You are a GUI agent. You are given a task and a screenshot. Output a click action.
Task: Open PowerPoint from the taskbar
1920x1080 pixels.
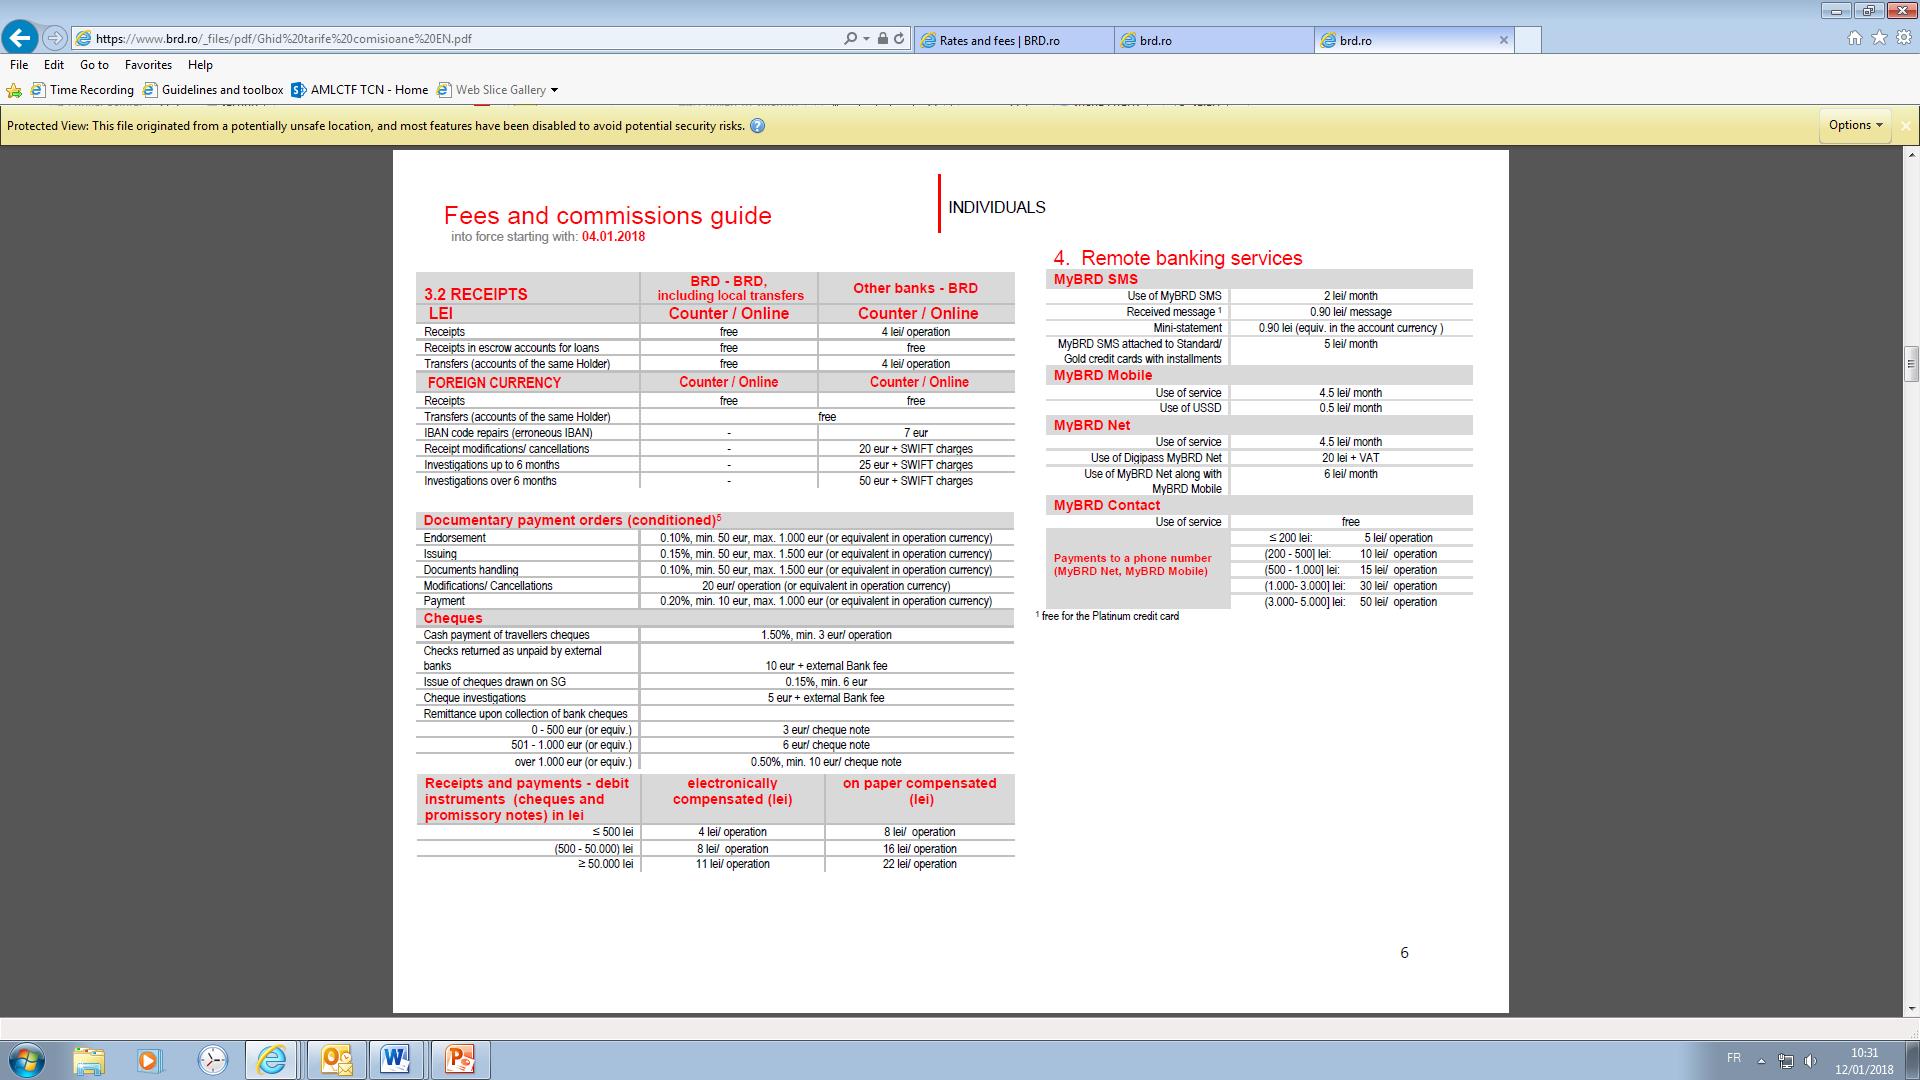coord(460,1059)
